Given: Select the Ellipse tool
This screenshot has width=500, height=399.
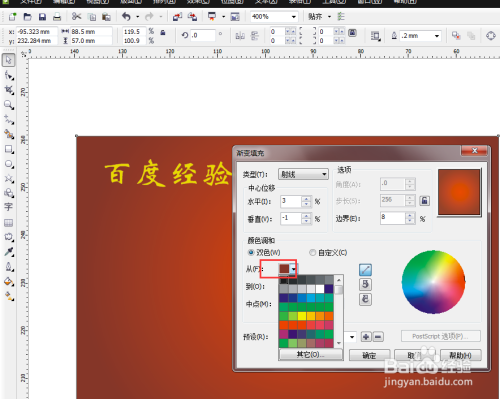Looking at the screenshot, I should 9,164.
